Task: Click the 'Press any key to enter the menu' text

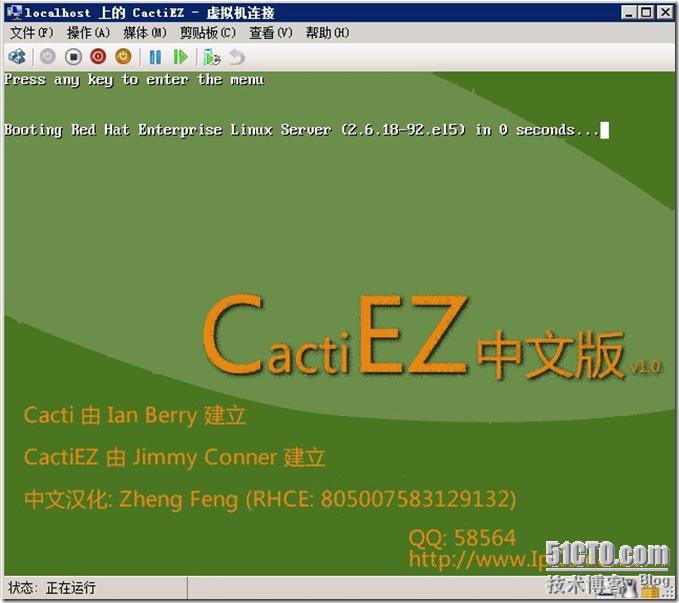Action: (134, 80)
